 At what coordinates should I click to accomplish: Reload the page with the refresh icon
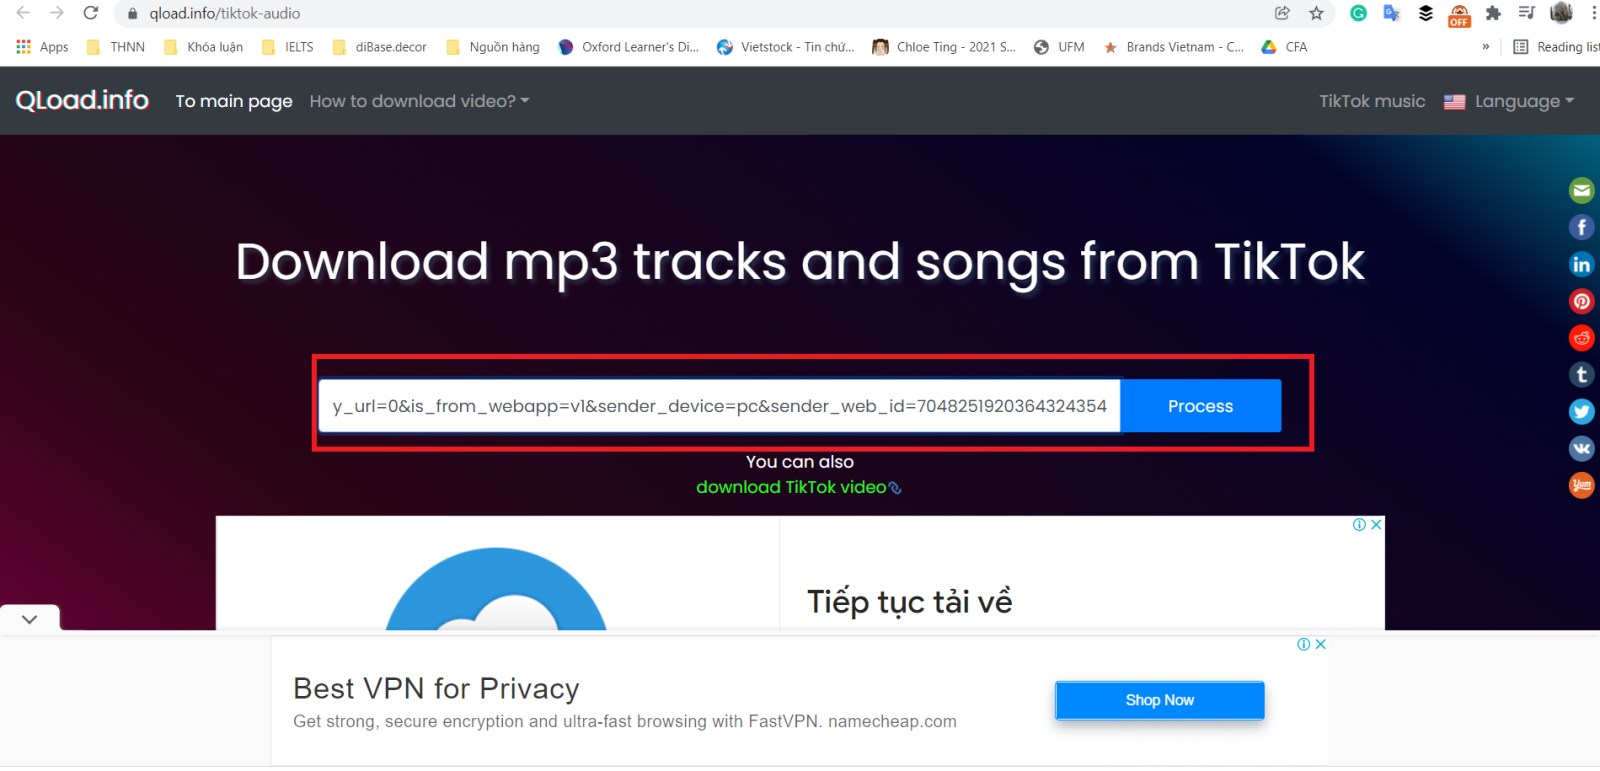pyautogui.click(x=91, y=13)
